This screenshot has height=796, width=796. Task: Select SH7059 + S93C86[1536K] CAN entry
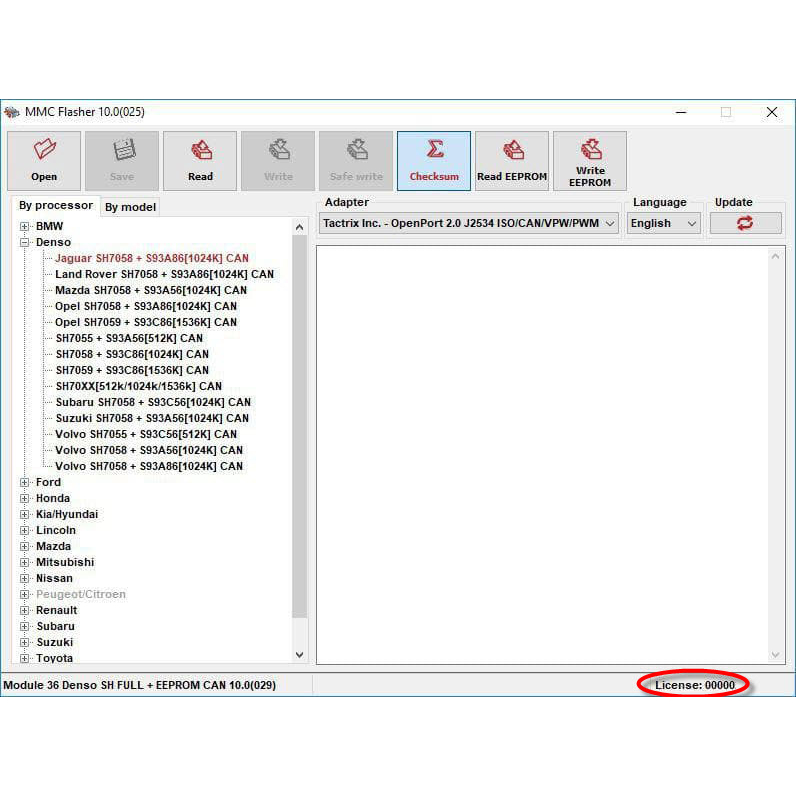click(x=132, y=370)
